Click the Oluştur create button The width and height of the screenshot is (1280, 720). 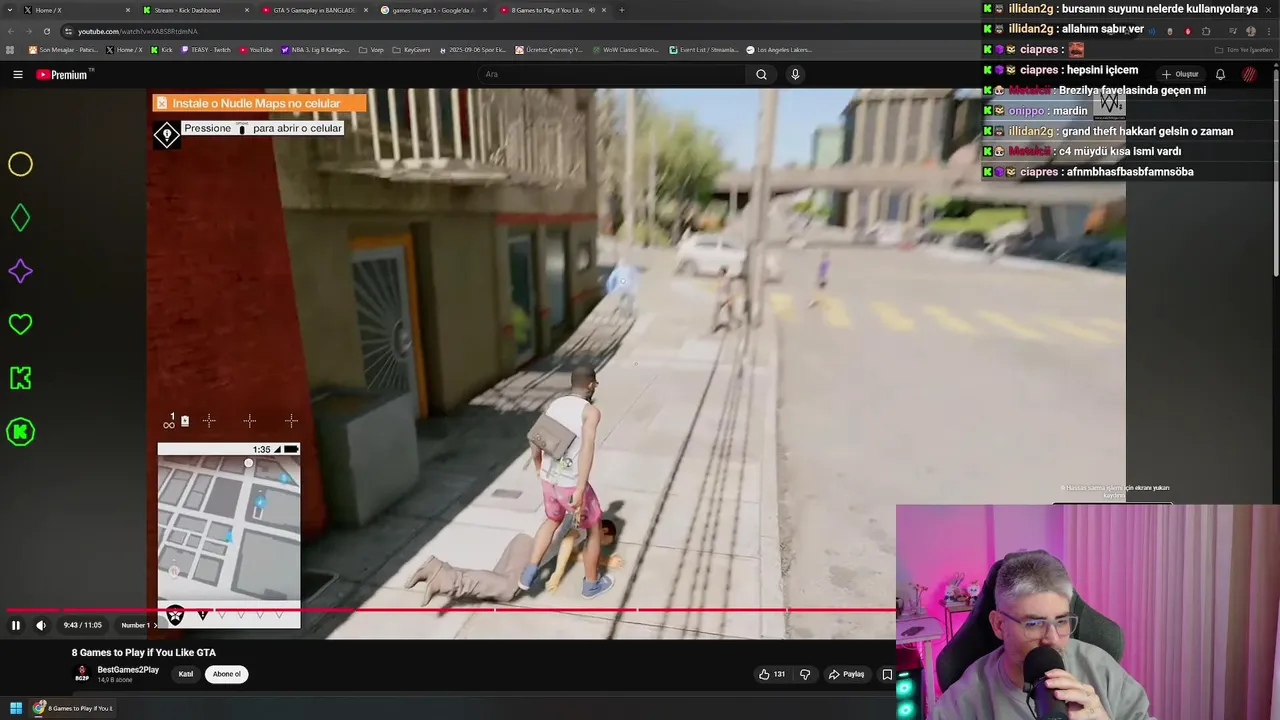coord(1180,74)
